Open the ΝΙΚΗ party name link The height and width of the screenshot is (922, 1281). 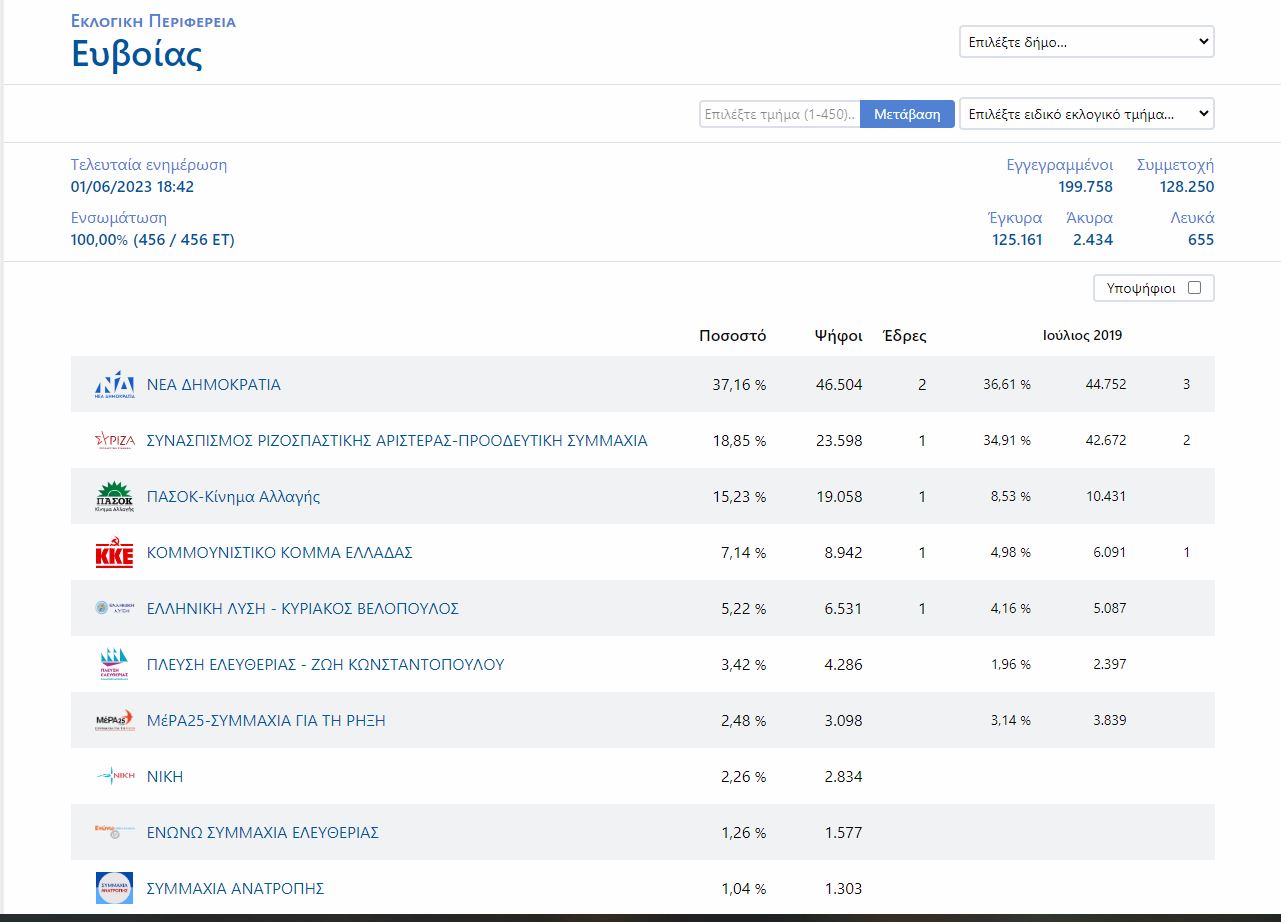(x=165, y=777)
